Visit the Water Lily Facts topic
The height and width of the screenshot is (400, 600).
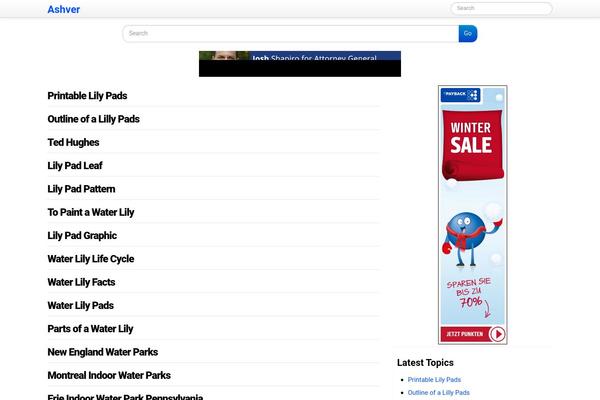coord(81,282)
